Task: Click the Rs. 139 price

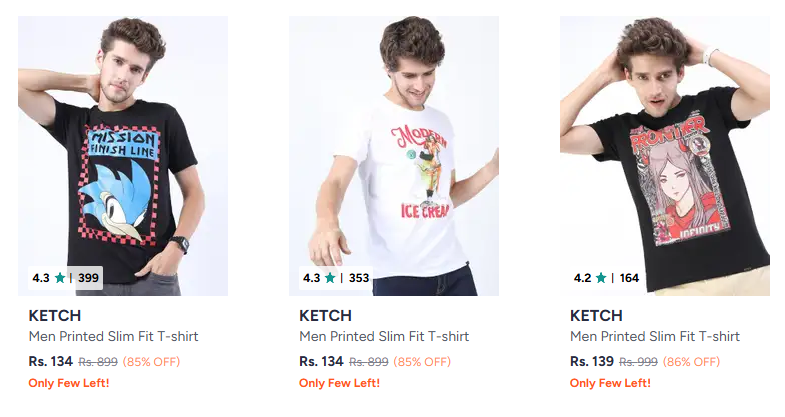Action: point(591,361)
